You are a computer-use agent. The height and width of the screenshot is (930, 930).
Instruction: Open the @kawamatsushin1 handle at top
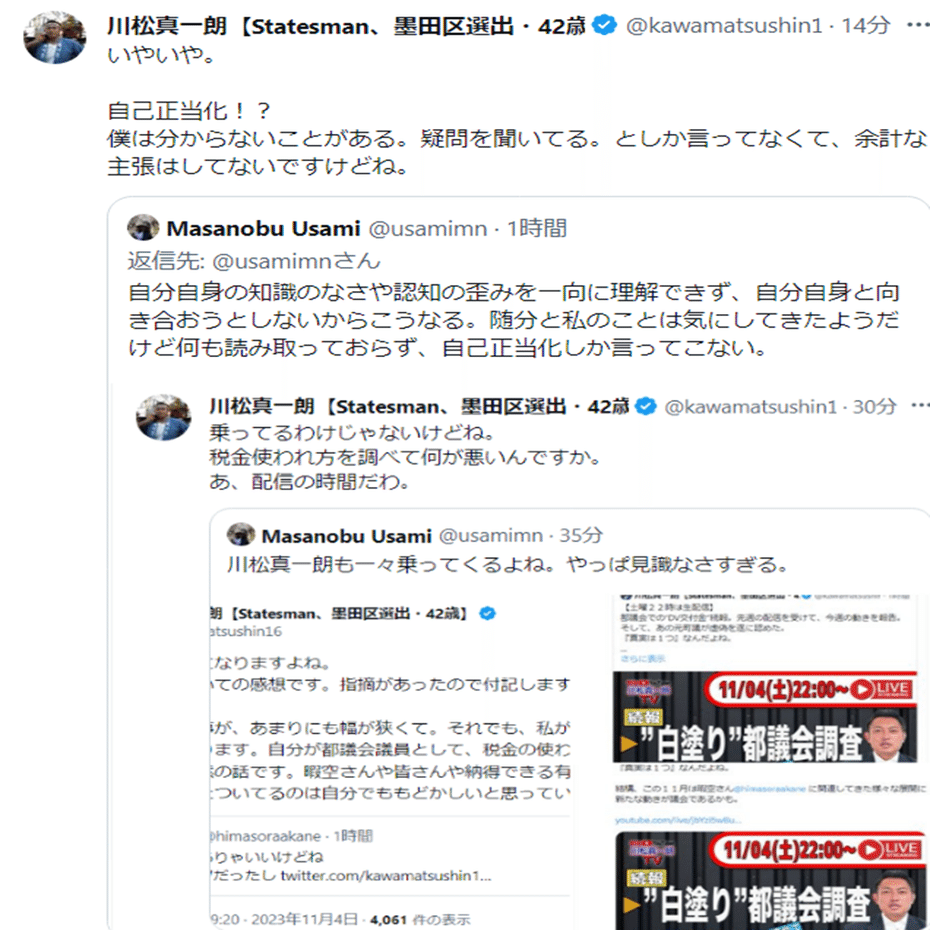point(724,26)
